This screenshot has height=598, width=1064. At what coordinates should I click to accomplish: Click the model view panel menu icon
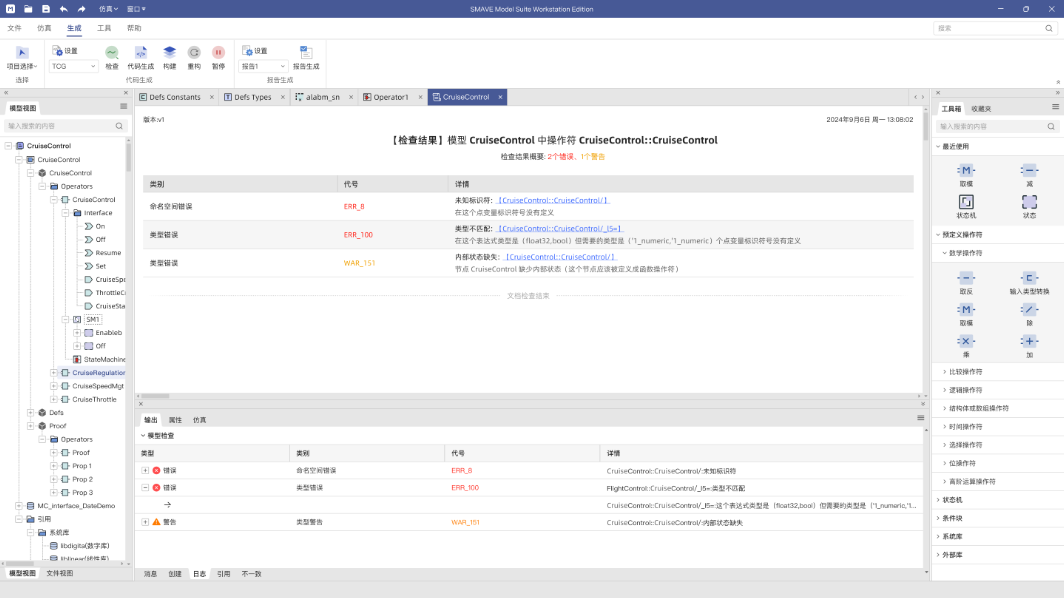pyautogui.click(x=124, y=107)
